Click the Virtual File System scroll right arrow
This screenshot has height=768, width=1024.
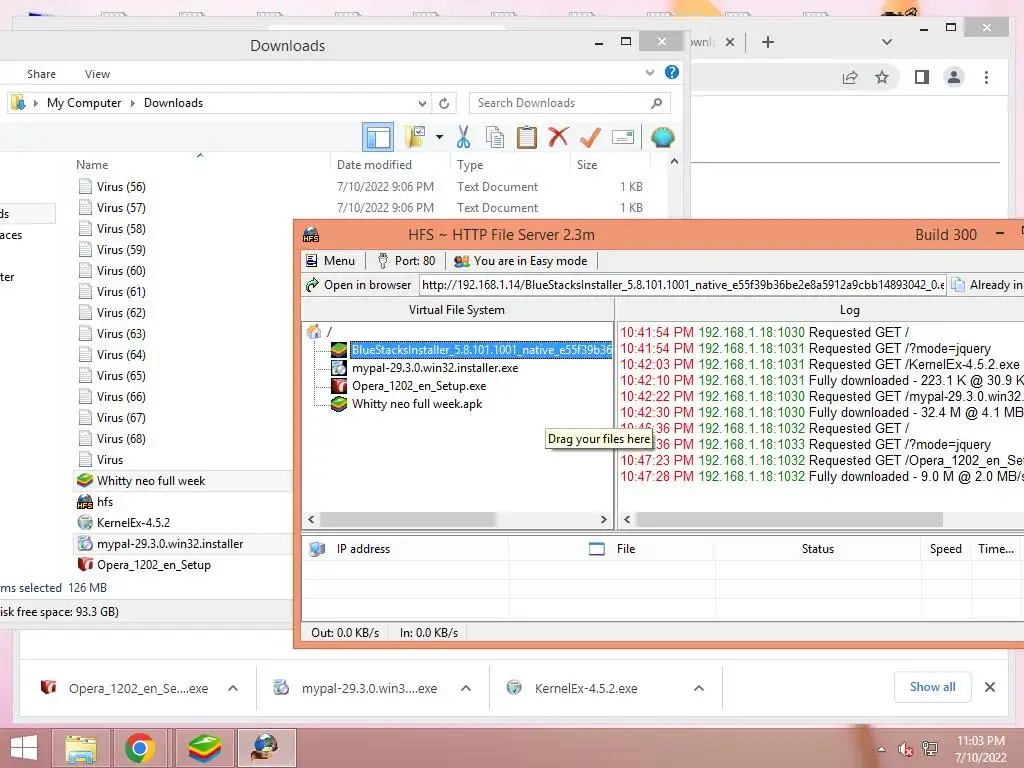pyautogui.click(x=603, y=520)
